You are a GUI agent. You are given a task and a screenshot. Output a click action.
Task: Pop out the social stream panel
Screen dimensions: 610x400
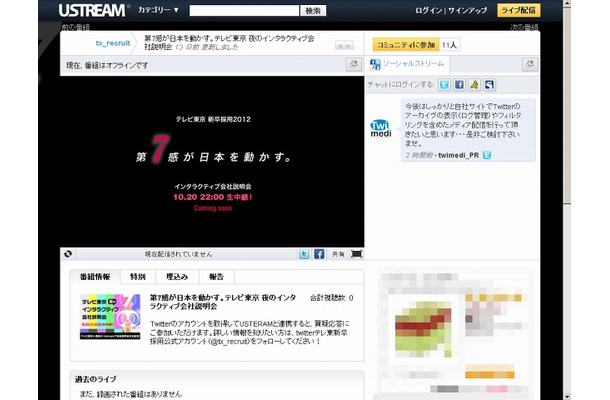pyautogui.click(x=530, y=64)
